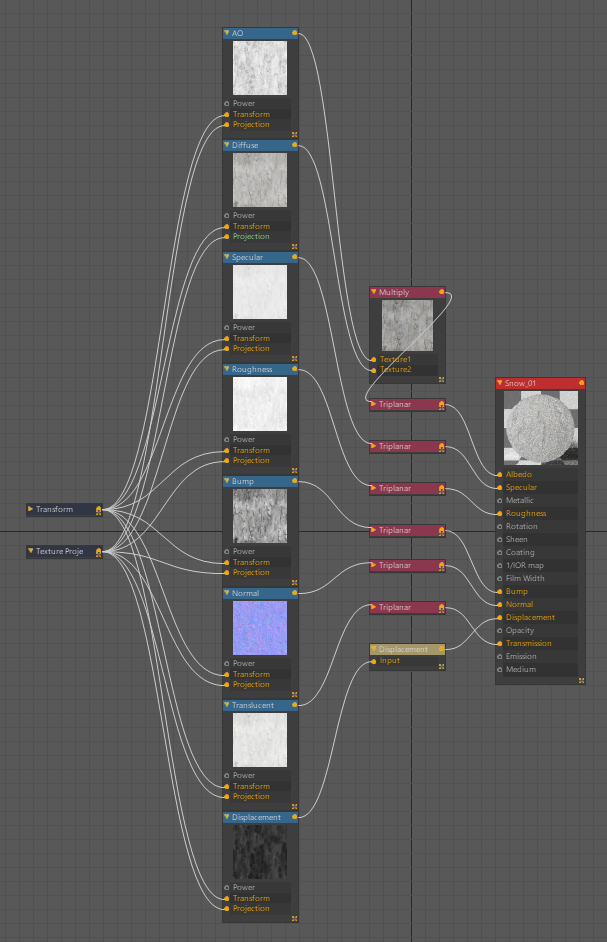Screen dimensions: 607x942
Task: Click the Snow_01 material output pin
Action: [x=581, y=383]
